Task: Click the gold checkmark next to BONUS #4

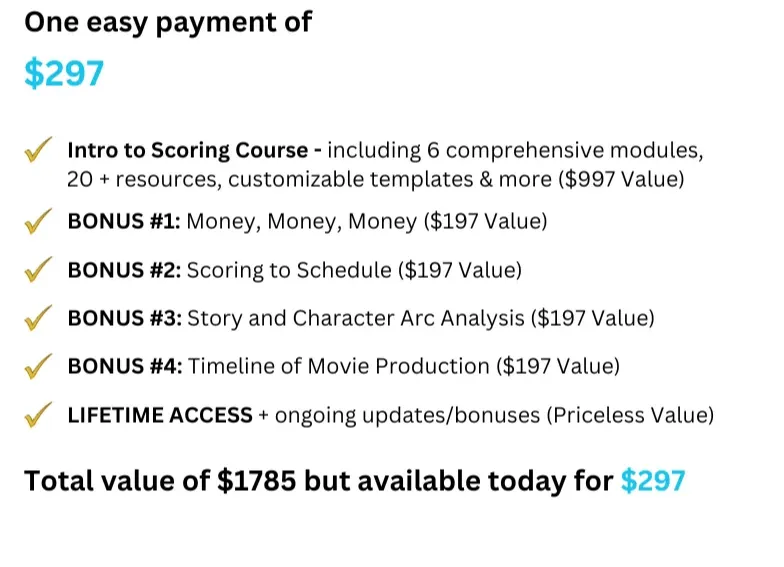Action: tap(38, 366)
